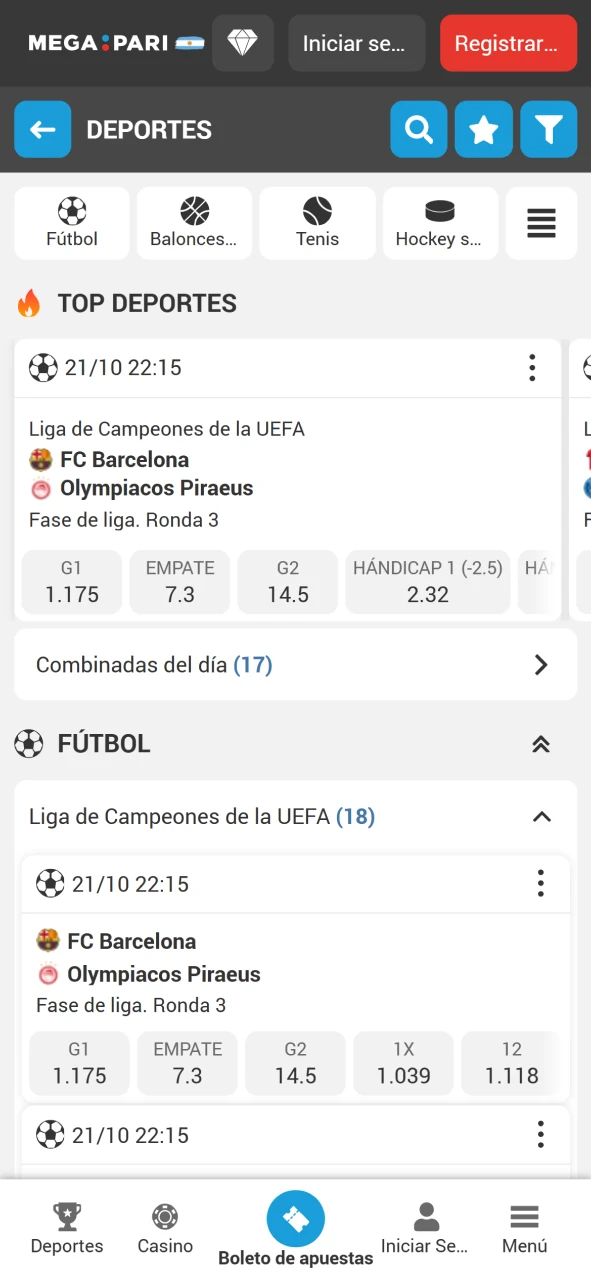Viewport: 591px width, 1280px height.
Task: Open the search icon in the Deportes header
Action: (418, 129)
